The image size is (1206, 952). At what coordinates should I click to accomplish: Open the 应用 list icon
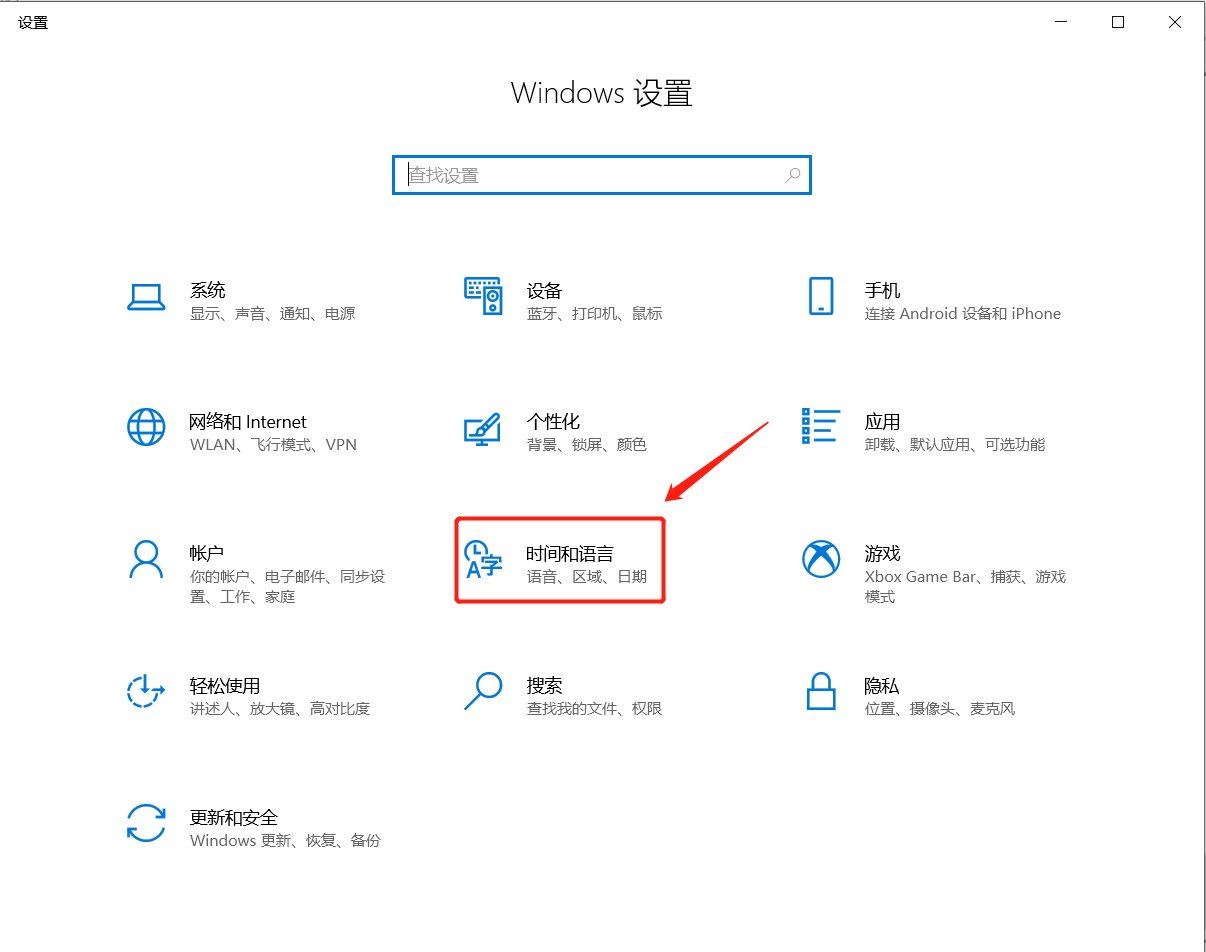(820, 426)
